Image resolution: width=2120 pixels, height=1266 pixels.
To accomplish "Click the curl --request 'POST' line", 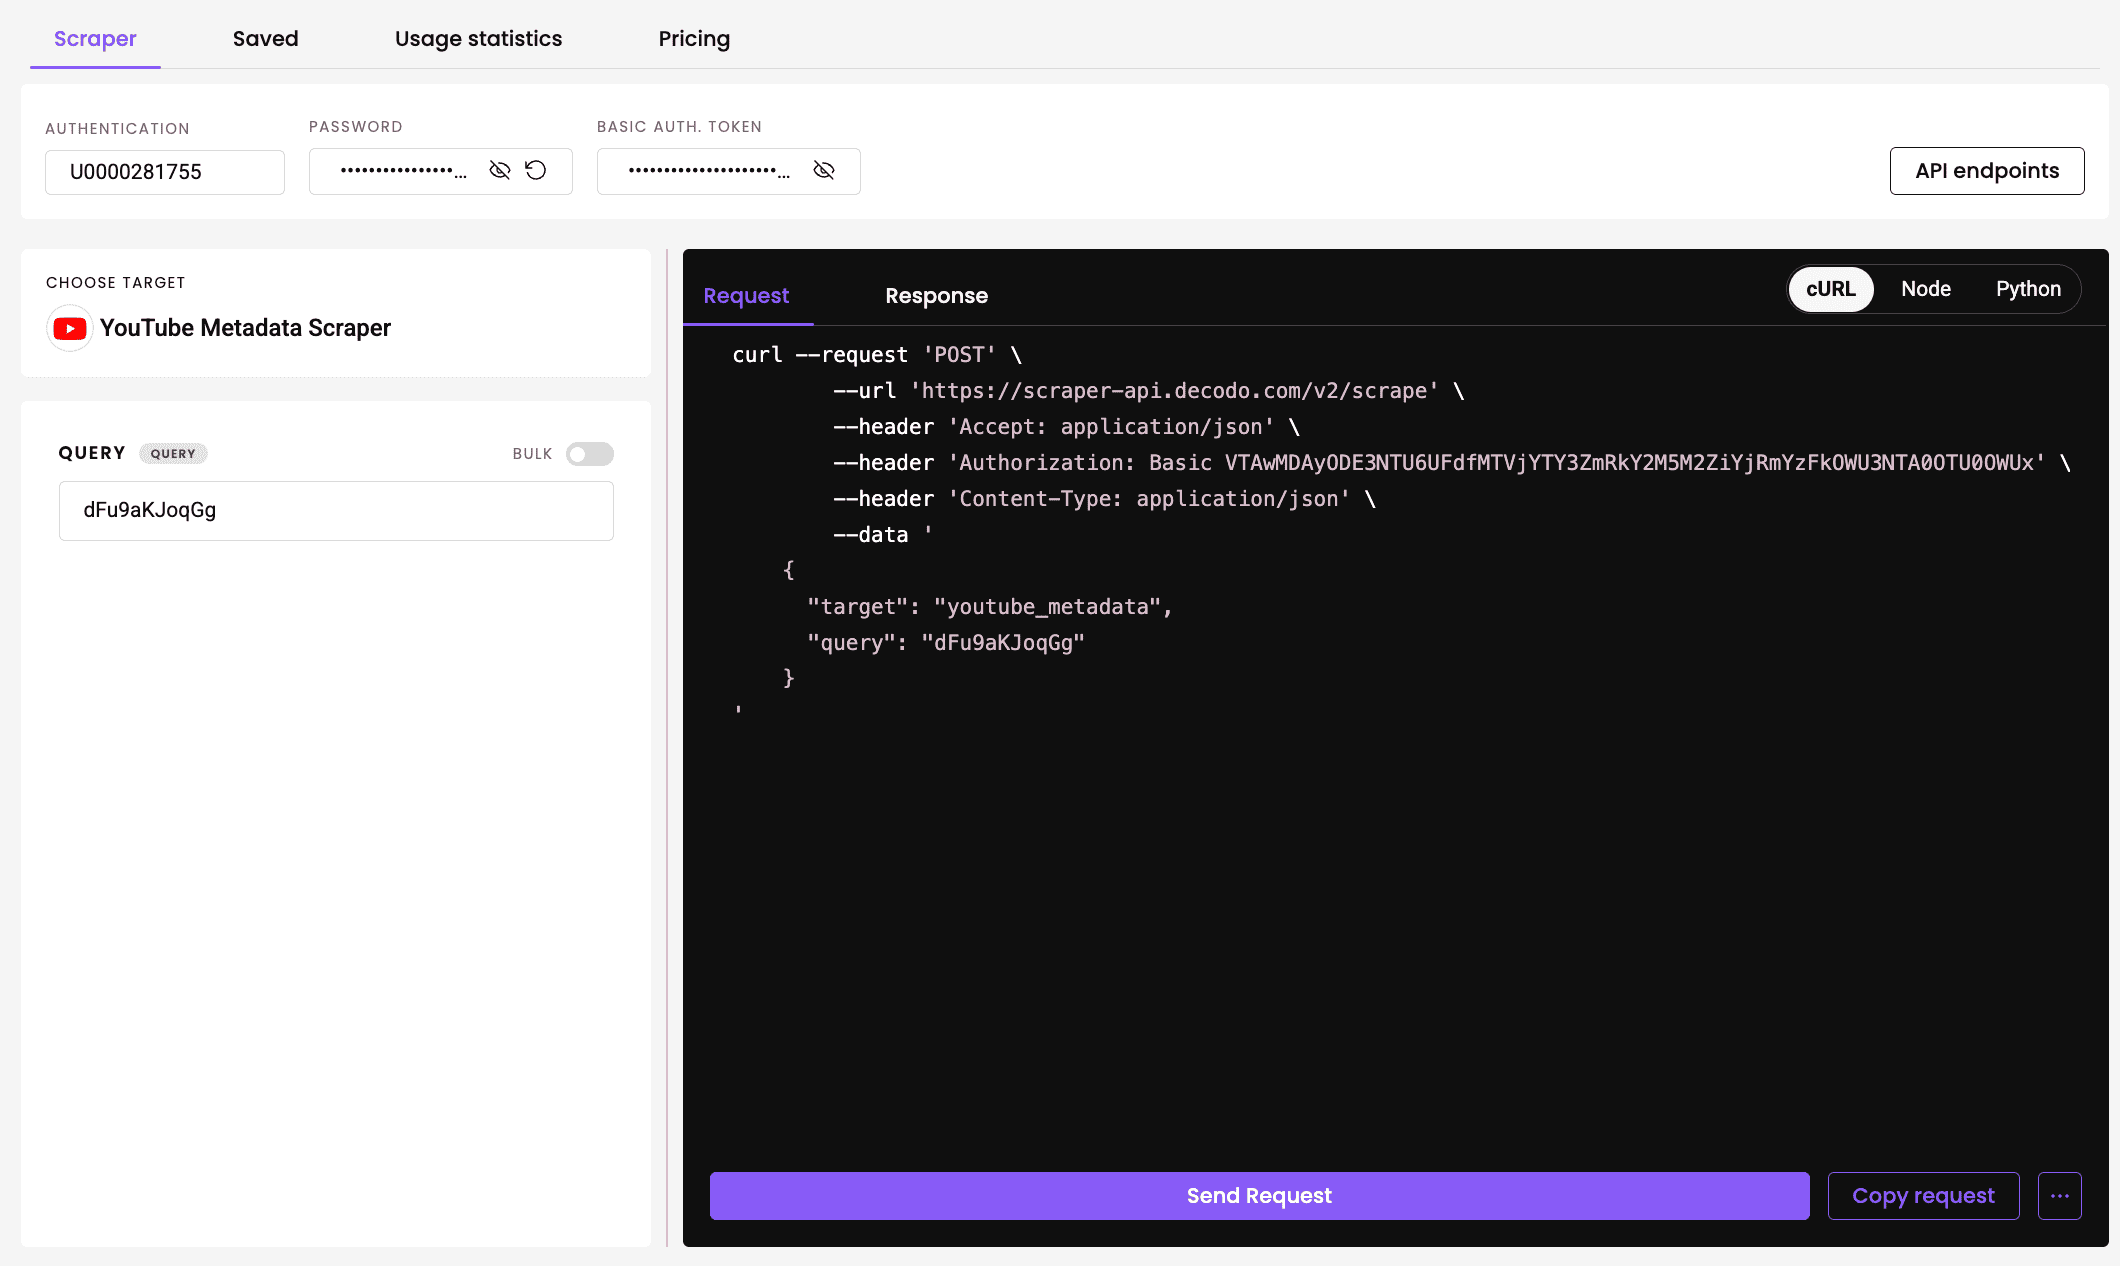I will 877,355.
